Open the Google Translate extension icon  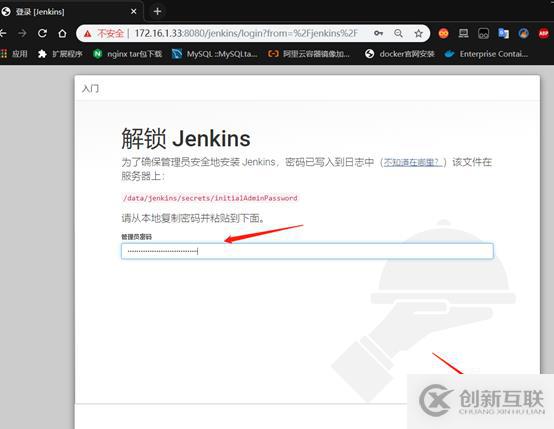503,33
